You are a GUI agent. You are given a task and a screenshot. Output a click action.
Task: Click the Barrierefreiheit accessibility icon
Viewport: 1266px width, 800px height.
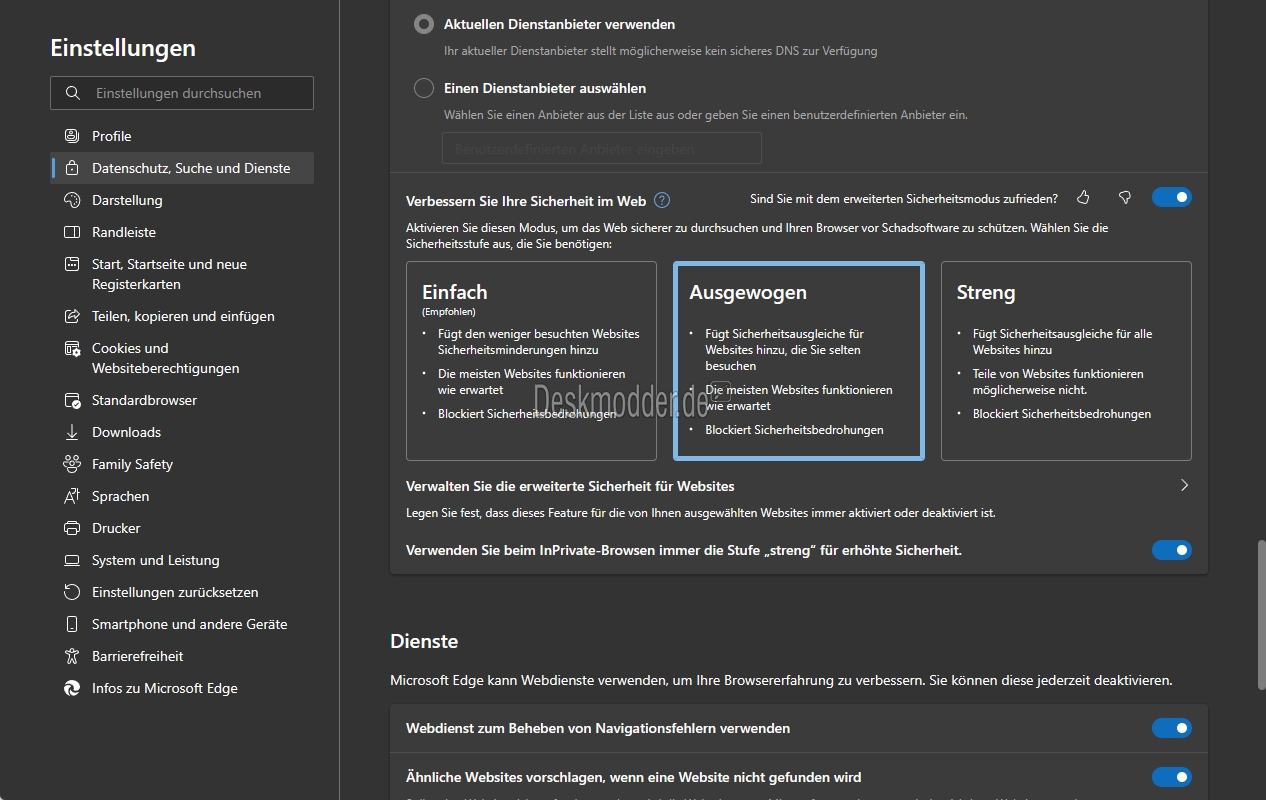click(72, 656)
